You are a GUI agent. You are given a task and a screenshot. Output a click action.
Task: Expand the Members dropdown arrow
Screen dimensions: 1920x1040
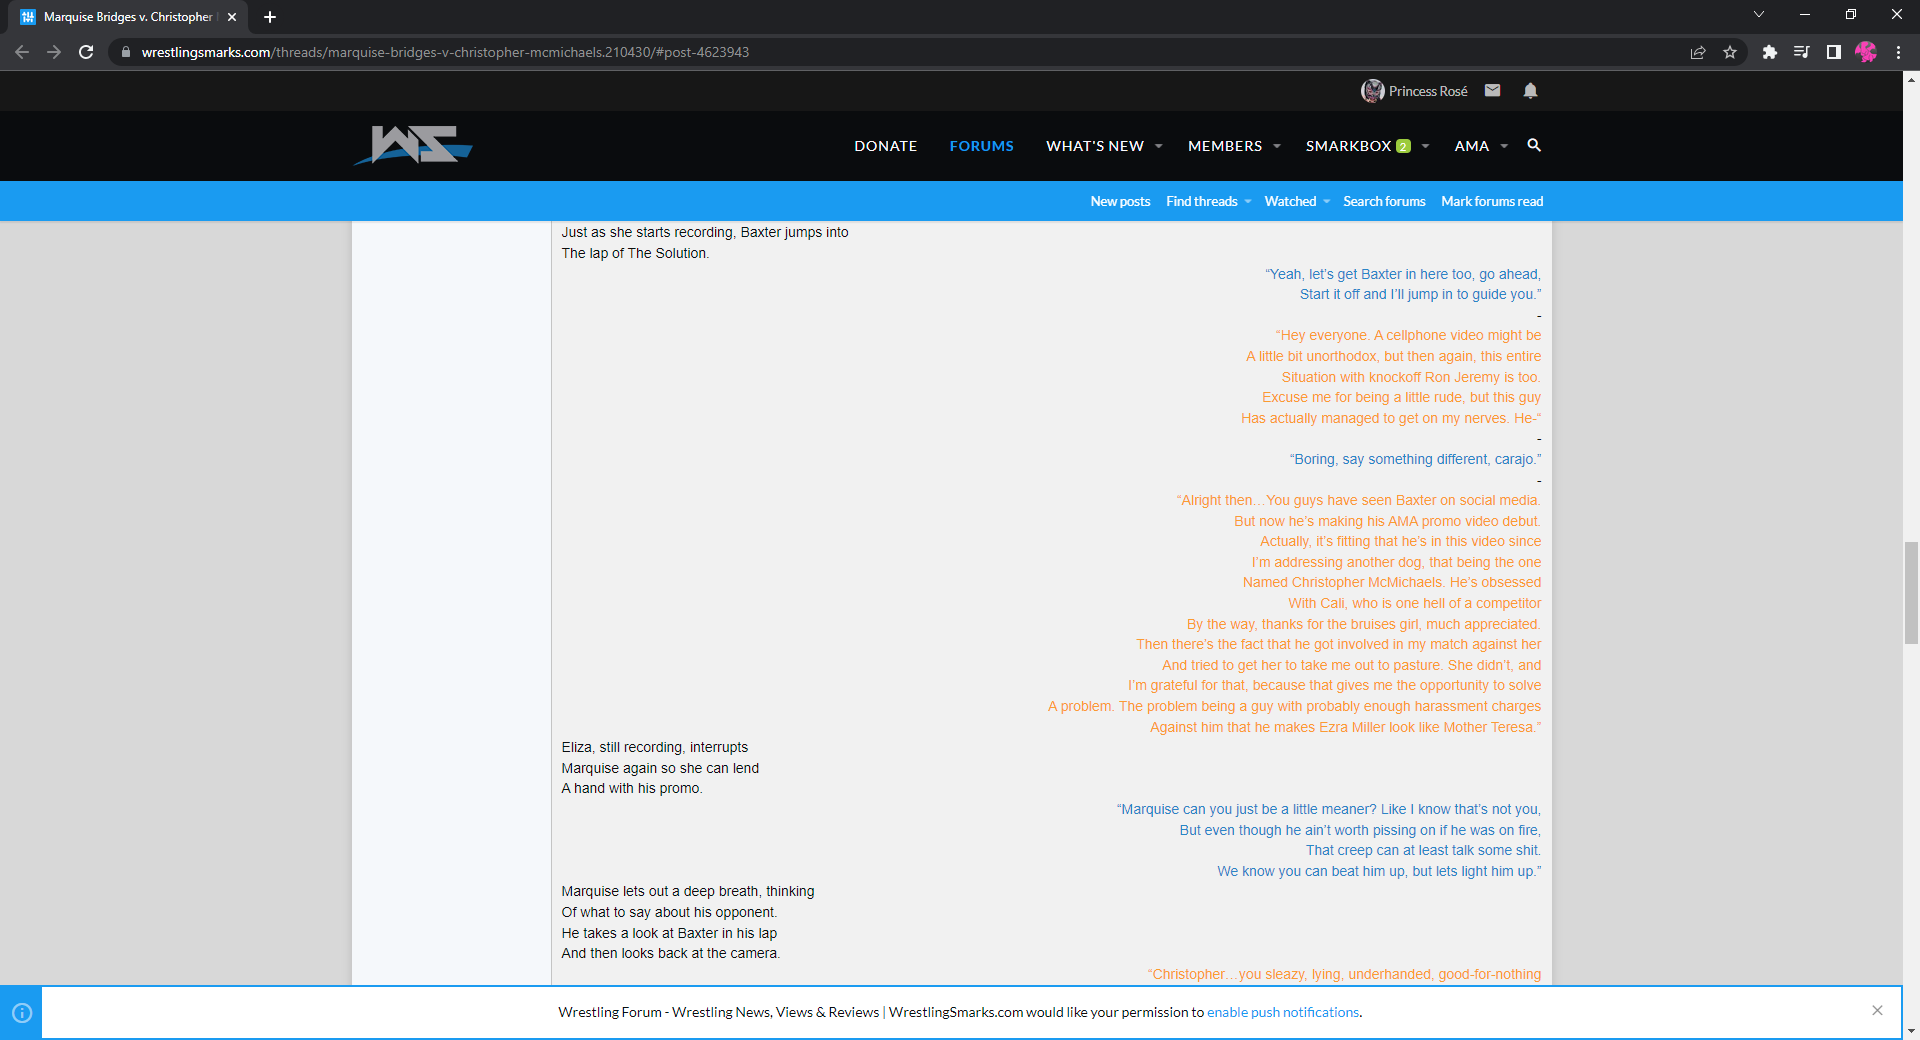(1277, 146)
